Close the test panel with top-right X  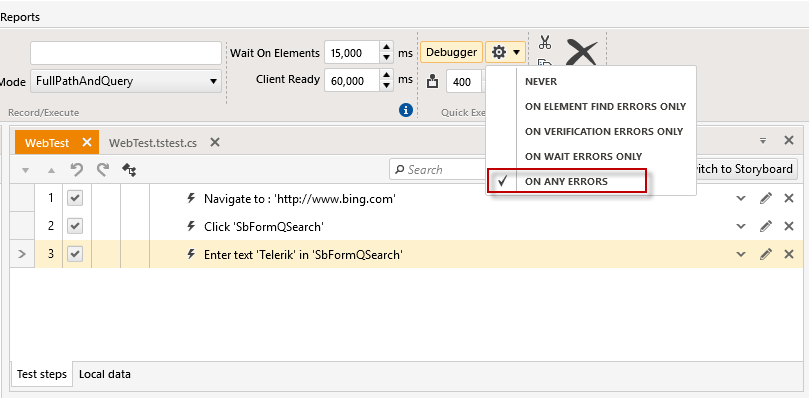[788, 140]
